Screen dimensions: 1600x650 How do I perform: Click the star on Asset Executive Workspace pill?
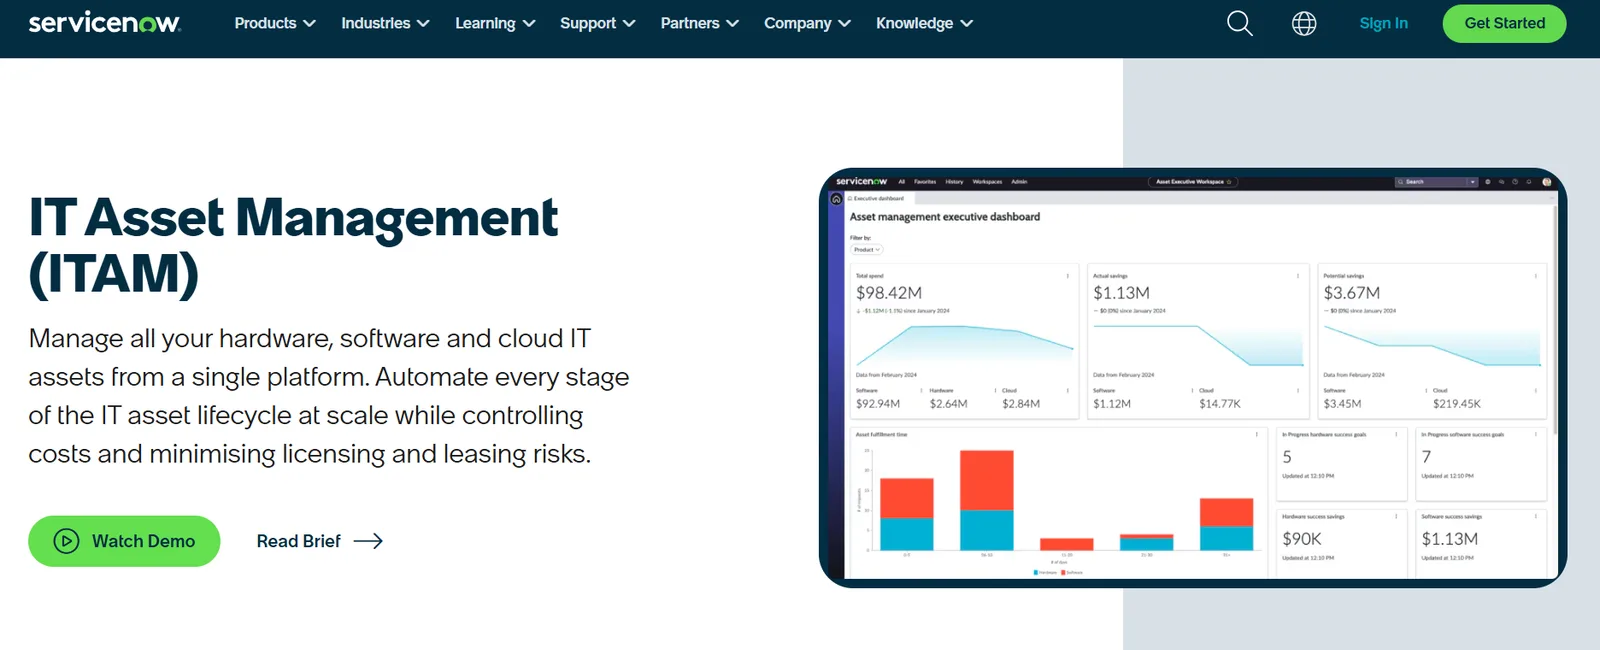point(1229,182)
